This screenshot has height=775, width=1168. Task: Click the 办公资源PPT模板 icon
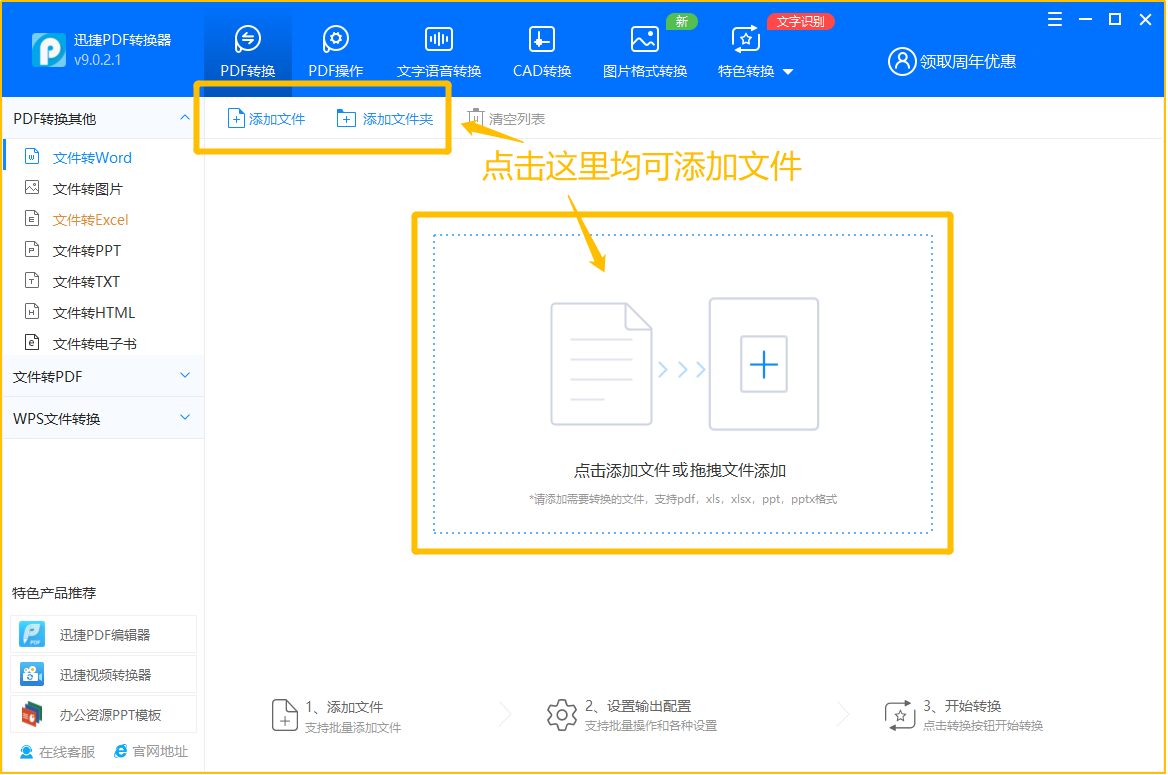click(32, 715)
